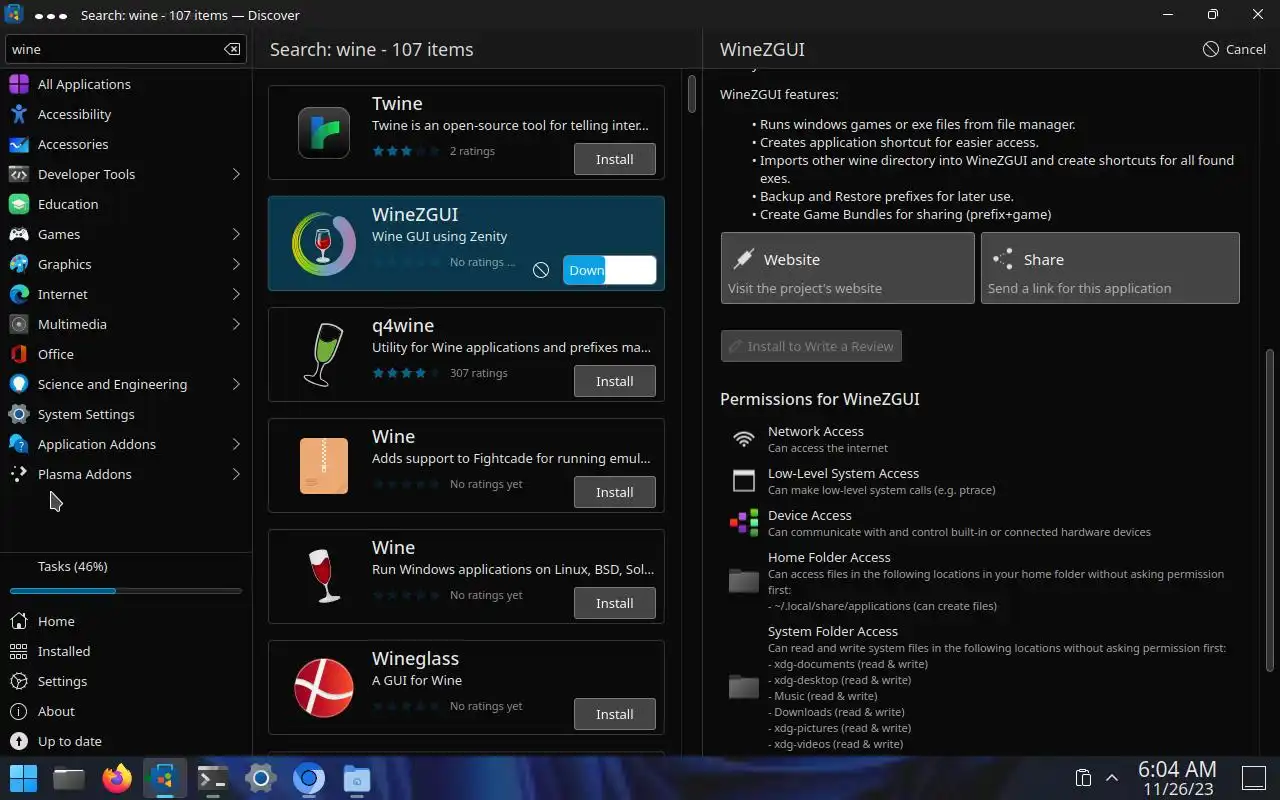Viewport: 1280px width, 800px height.
Task: Click the Tasks progress bar in the sidebar
Action: click(125, 591)
